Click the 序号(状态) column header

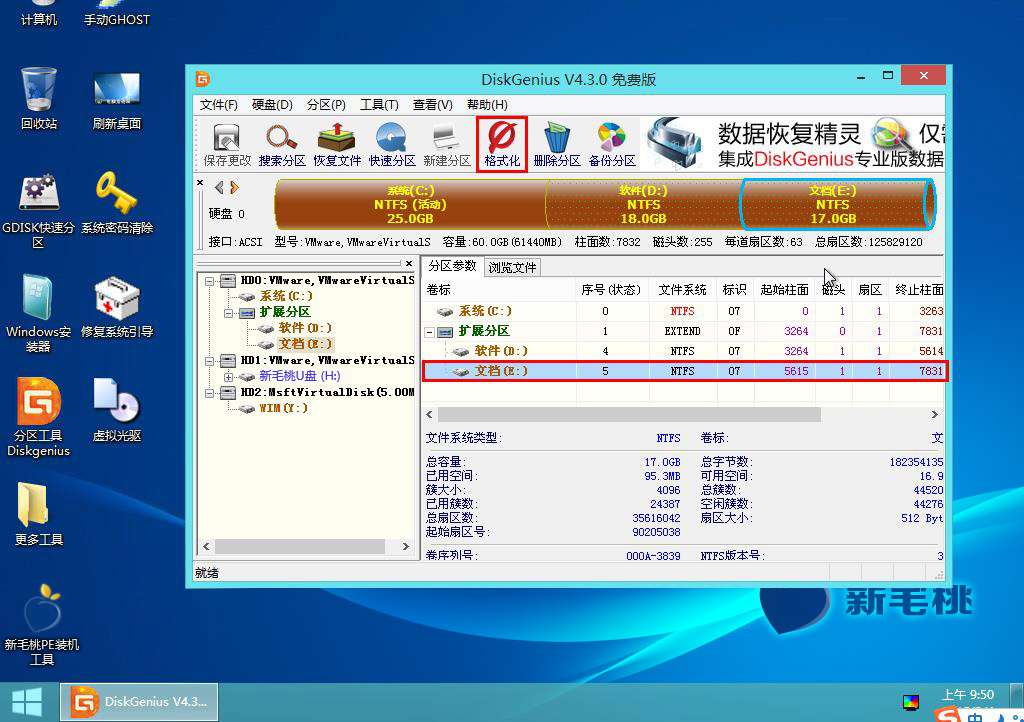point(612,290)
